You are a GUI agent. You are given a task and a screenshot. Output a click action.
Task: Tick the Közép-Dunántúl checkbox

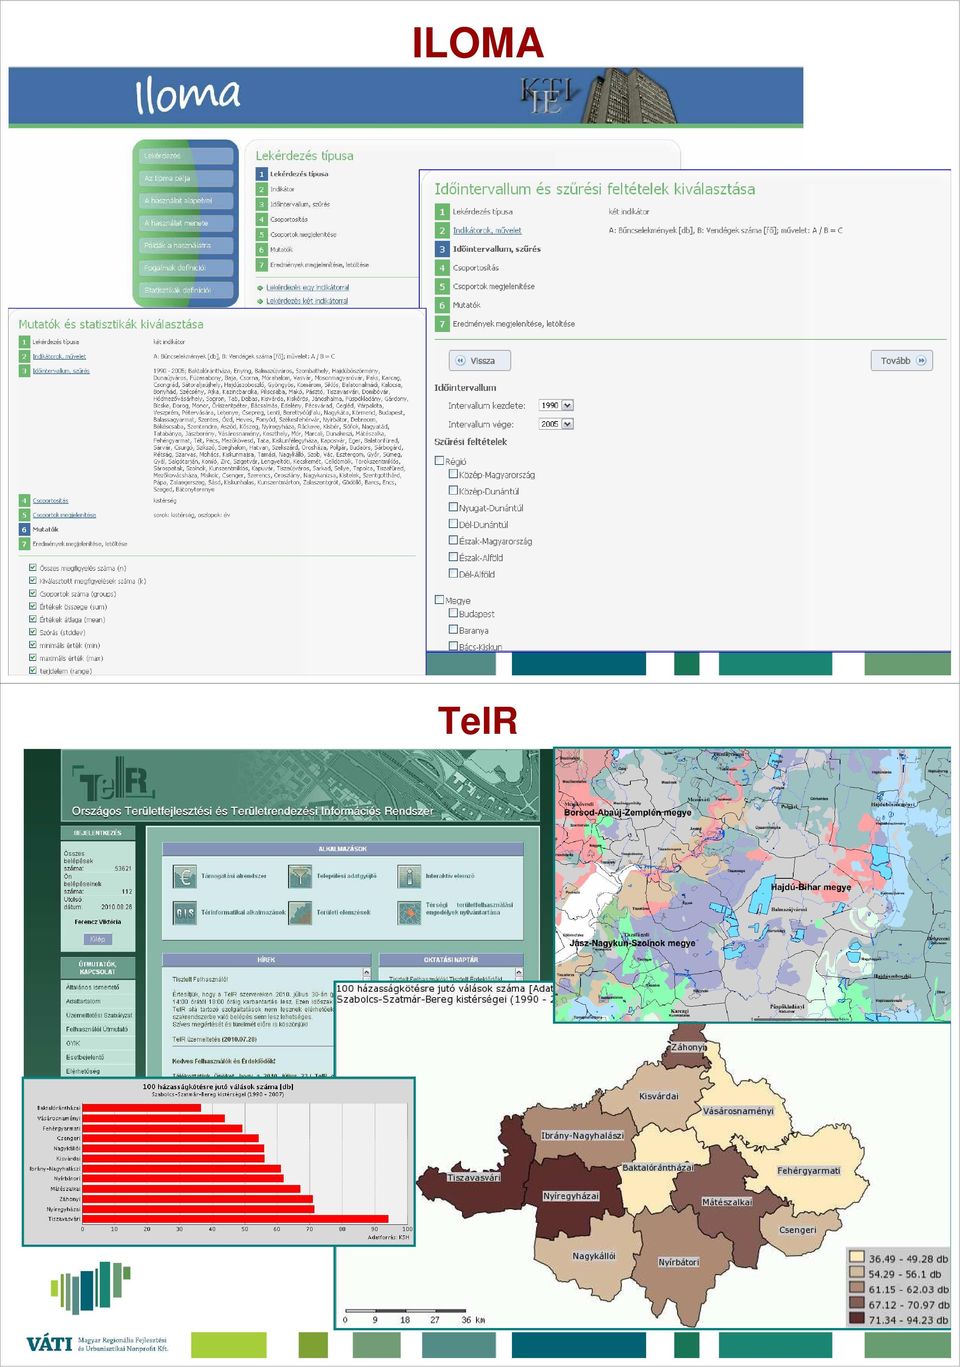pyautogui.click(x=453, y=491)
